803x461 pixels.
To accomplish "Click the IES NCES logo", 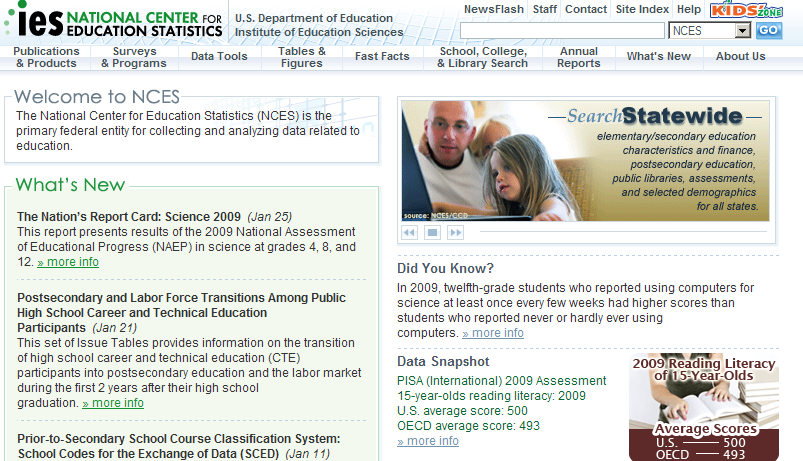I will coord(114,21).
